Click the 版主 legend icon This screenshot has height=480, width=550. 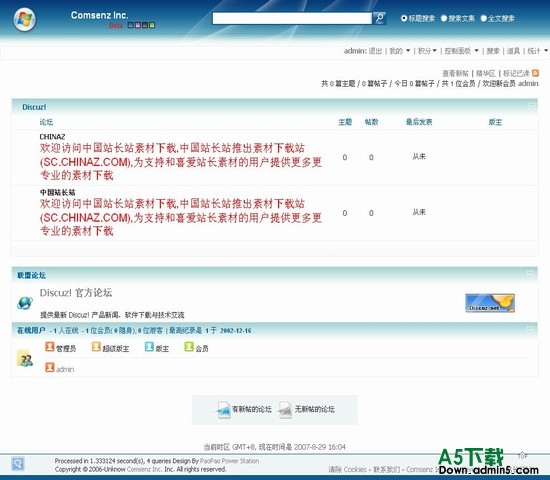[x=149, y=347]
